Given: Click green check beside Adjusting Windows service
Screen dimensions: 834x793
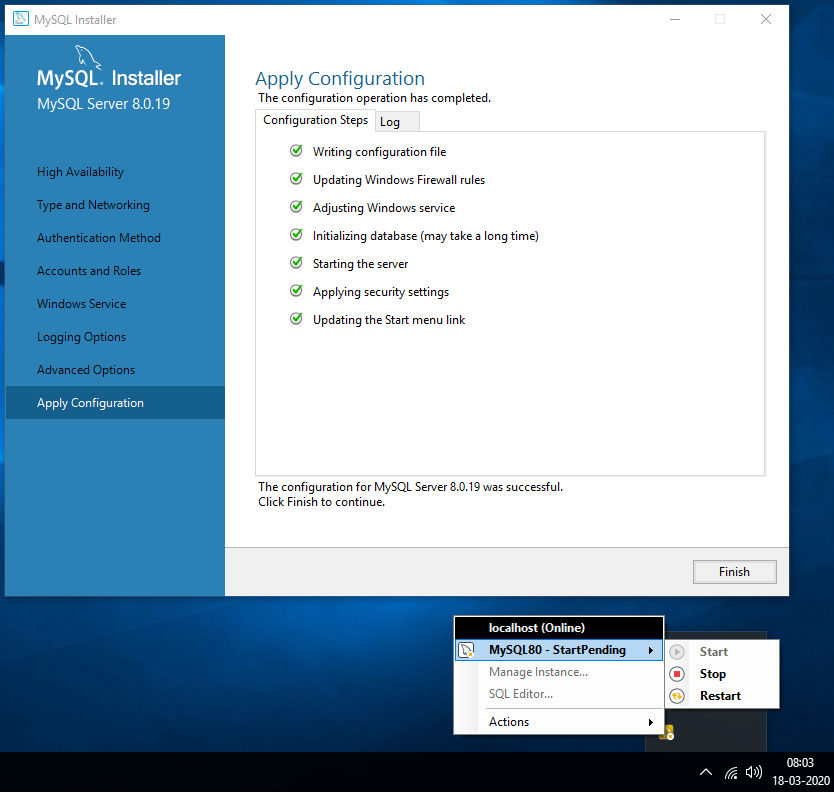Looking at the screenshot, I should [x=296, y=207].
